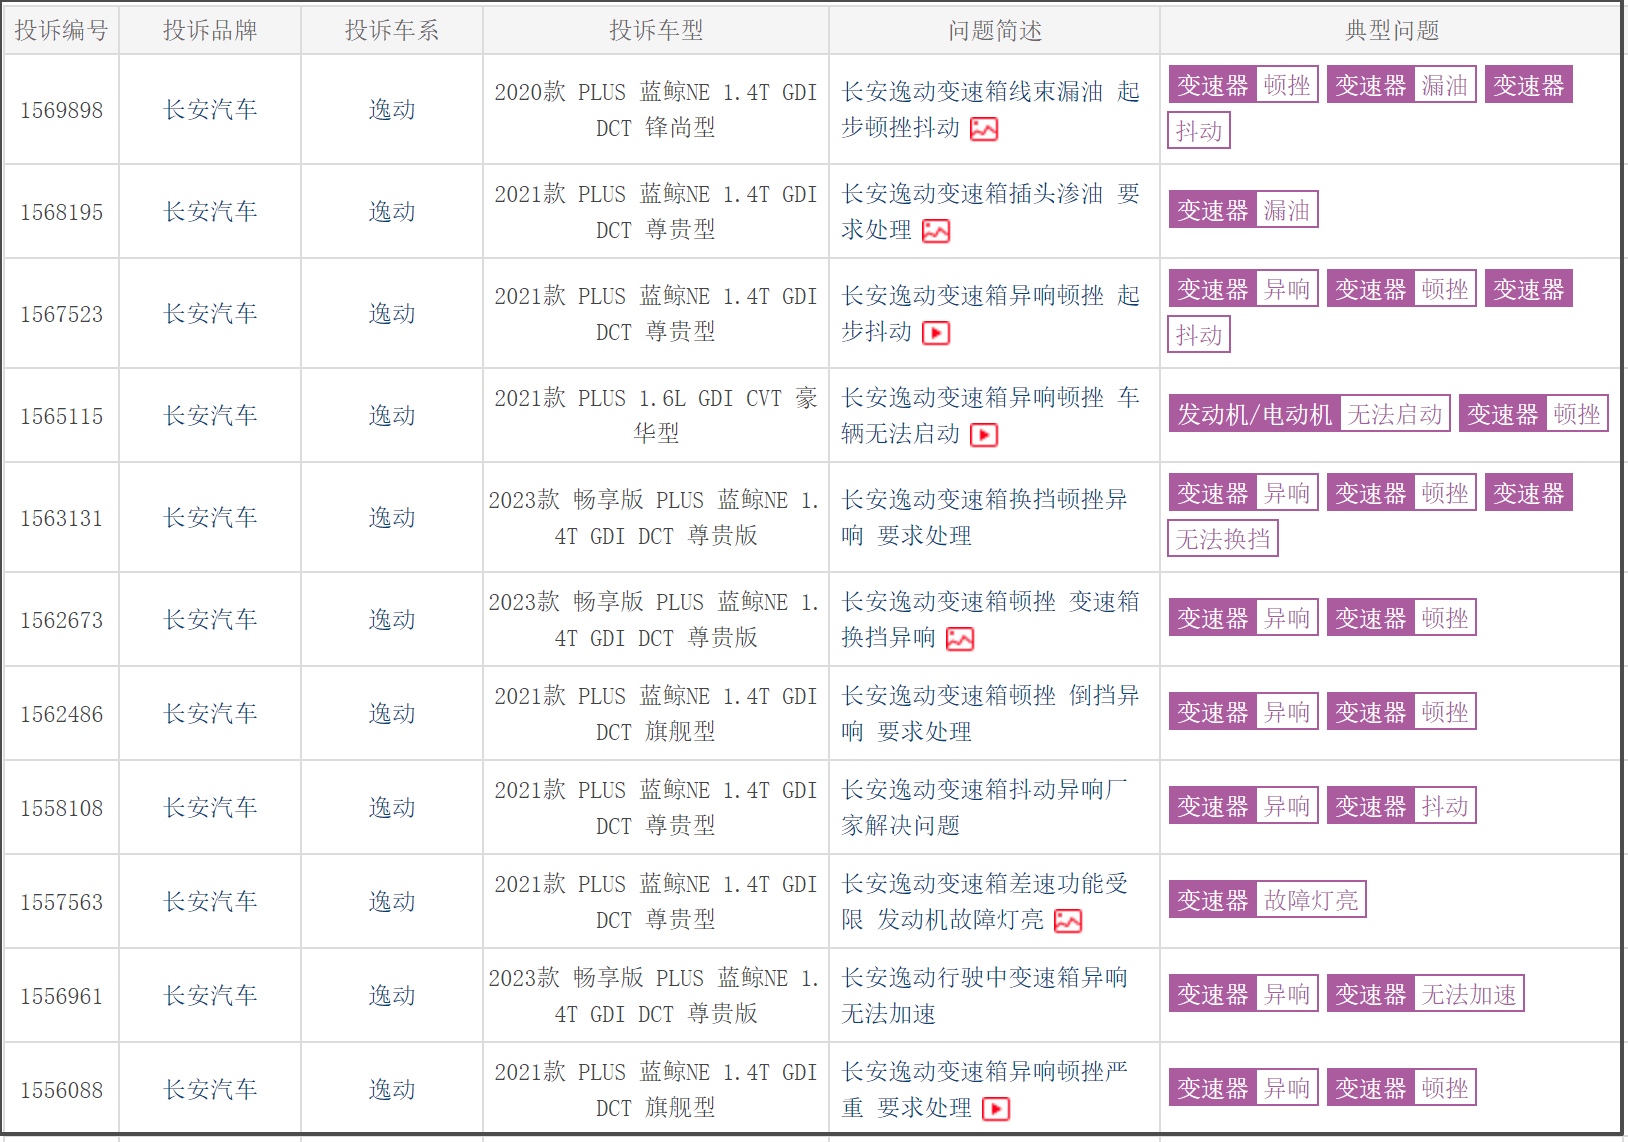Open complaint number 1563131
The height and width of the screenshot is (1142, 1628).
pos(61,518)
